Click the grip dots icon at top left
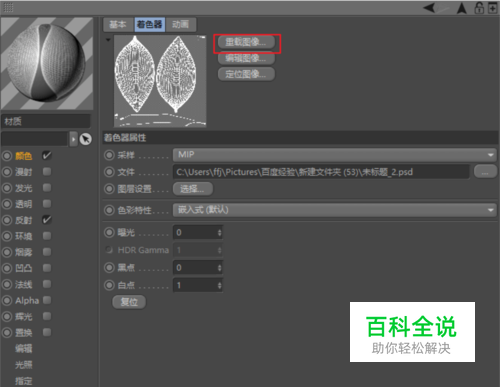The image size is (500, 387). coord(8,7)
